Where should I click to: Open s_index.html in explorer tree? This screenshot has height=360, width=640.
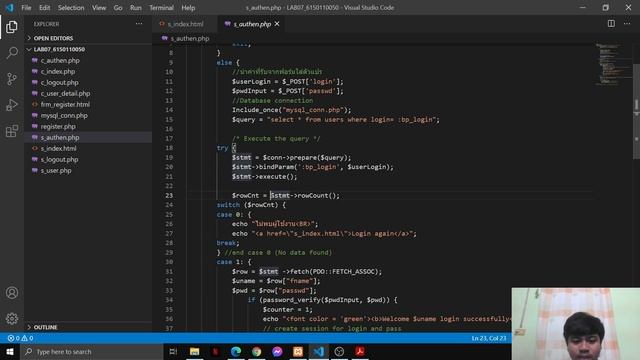pos(58,149)
